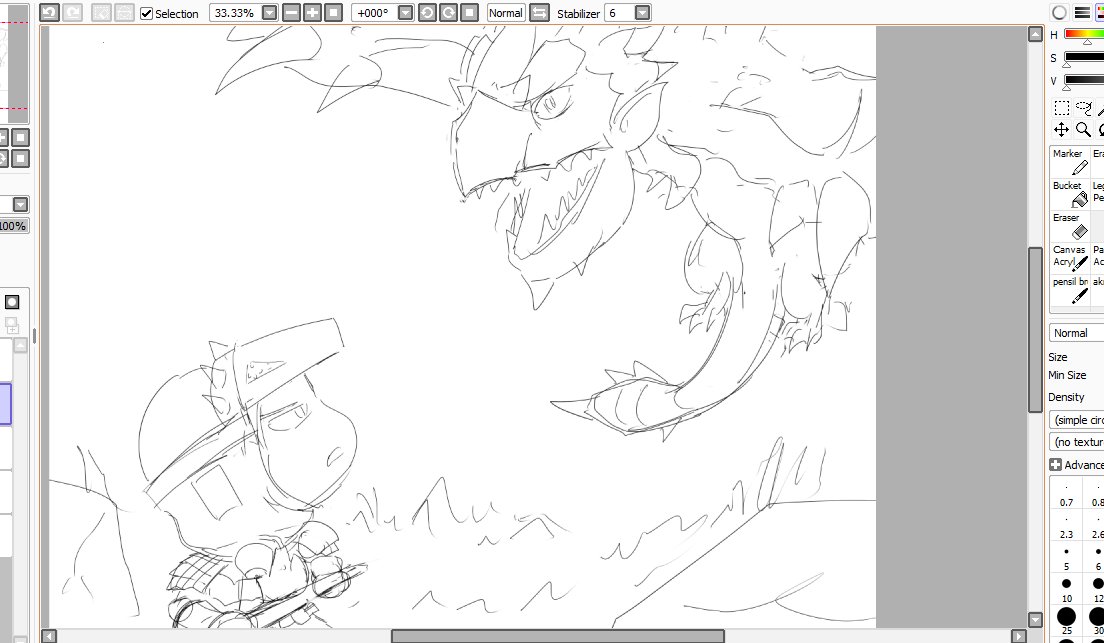Open the layer blending mode dropdown arrow
The image size is (1104, 643).
coord(20,204)
